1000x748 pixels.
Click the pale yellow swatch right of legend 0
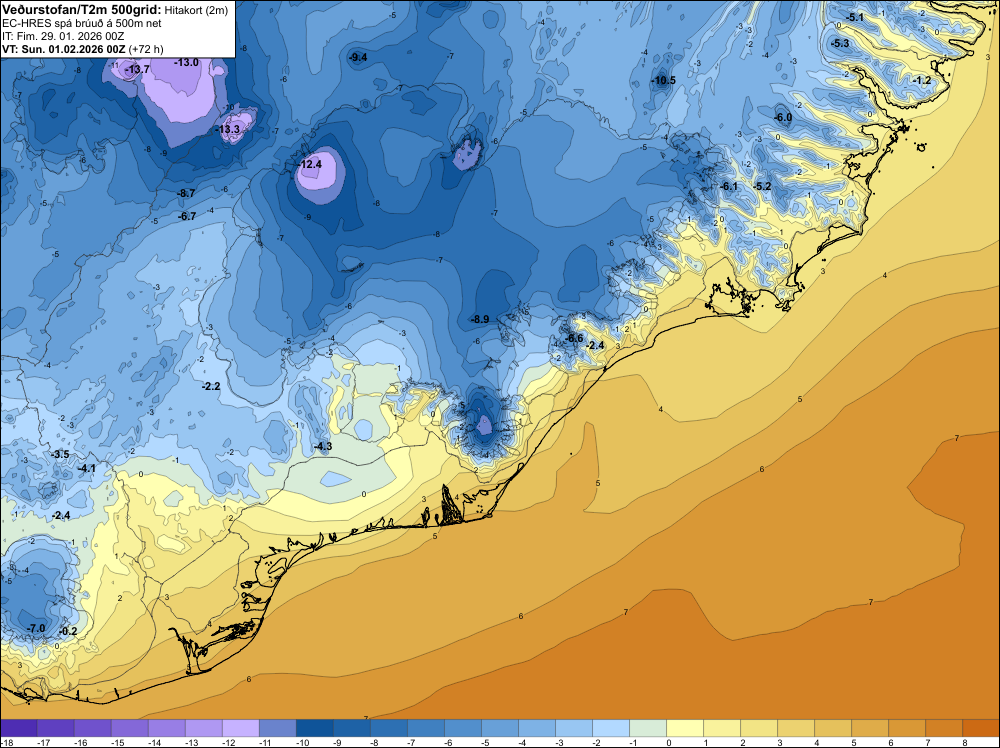click(685, 728)
